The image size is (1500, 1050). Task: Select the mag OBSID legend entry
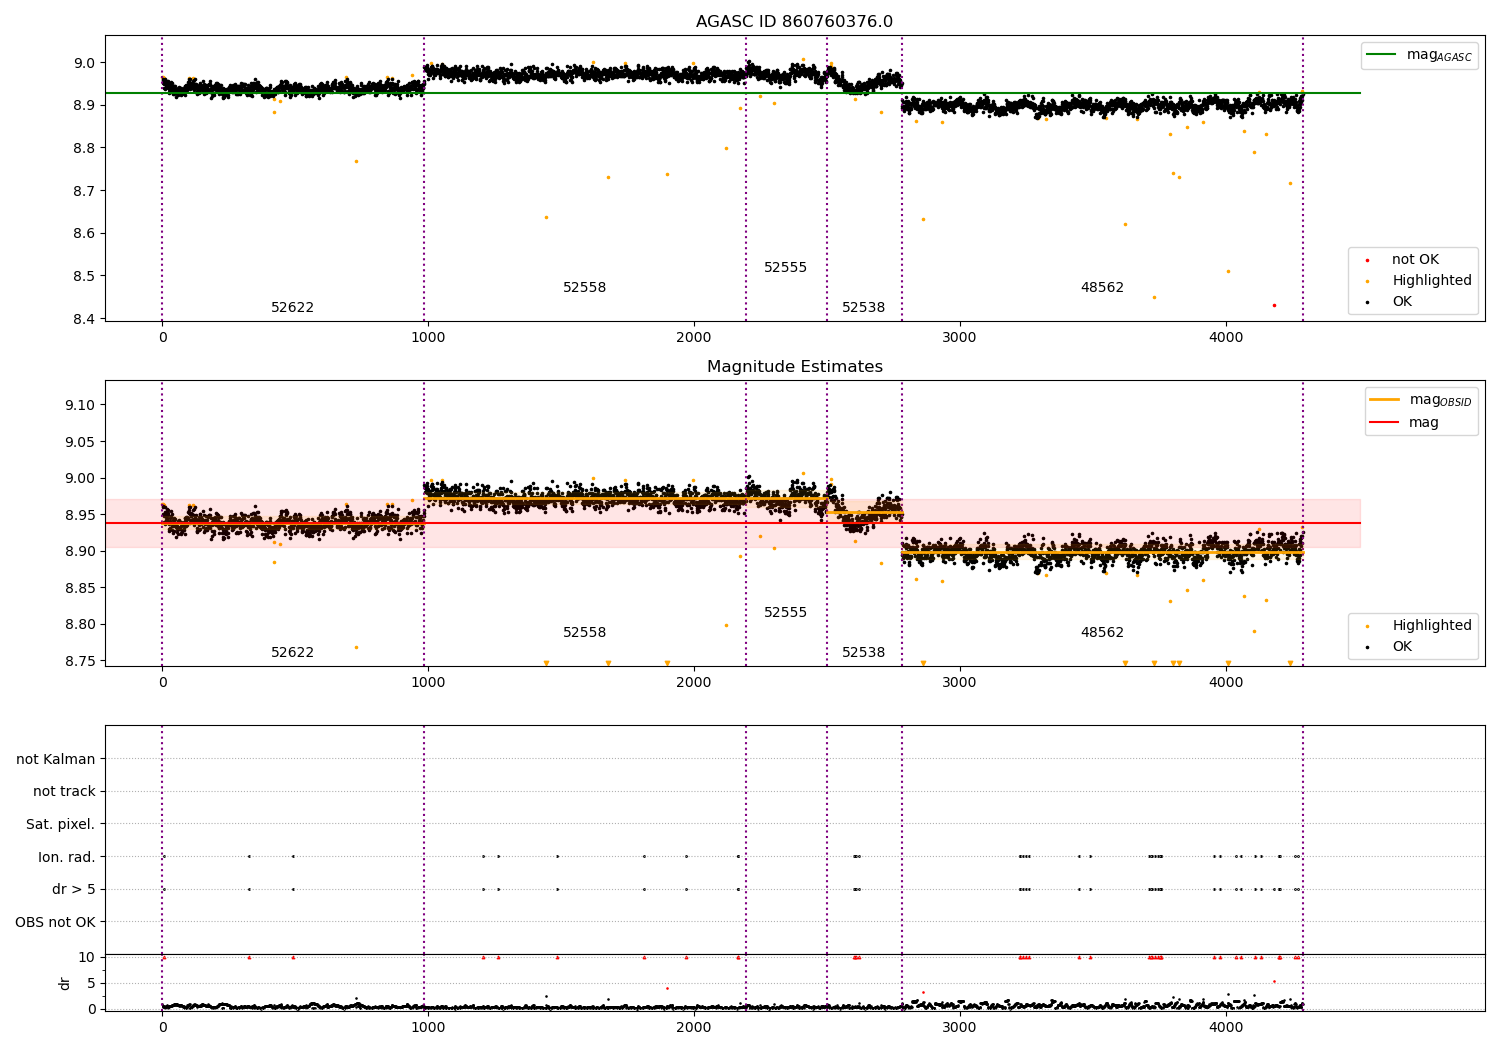(x=1421, y=400)
